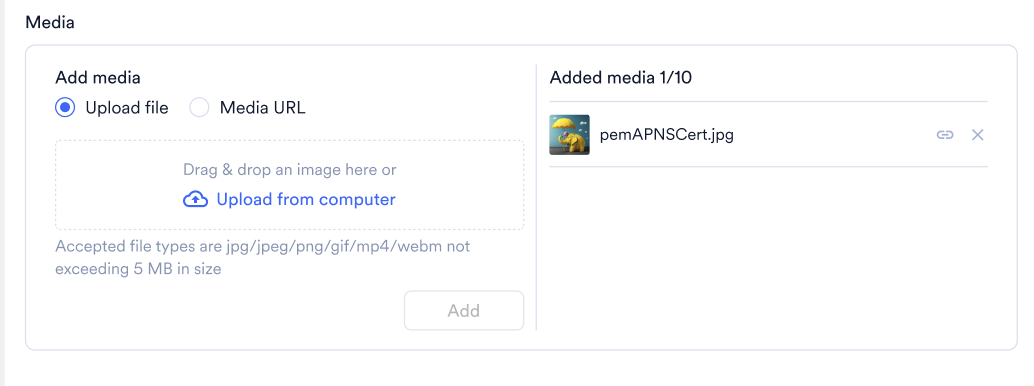The width and height of the screenshot is (1034, 386).
Task: Click inside the dashed drag-and-drop zone
Action: click(x=289, y=185)
